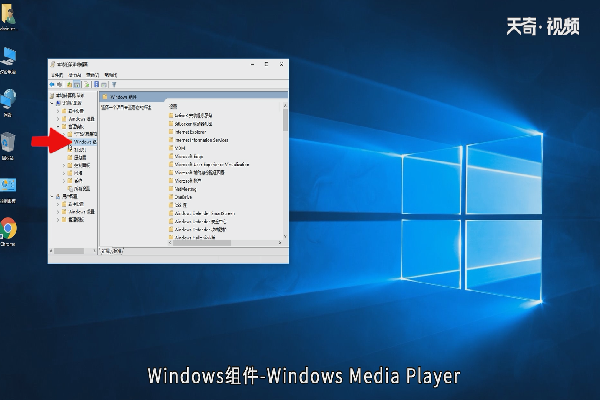The width and height of the screenshot is (600, 400).
Task: Click the Up one level toolbar icon
Action: click(x=69, y=85)
